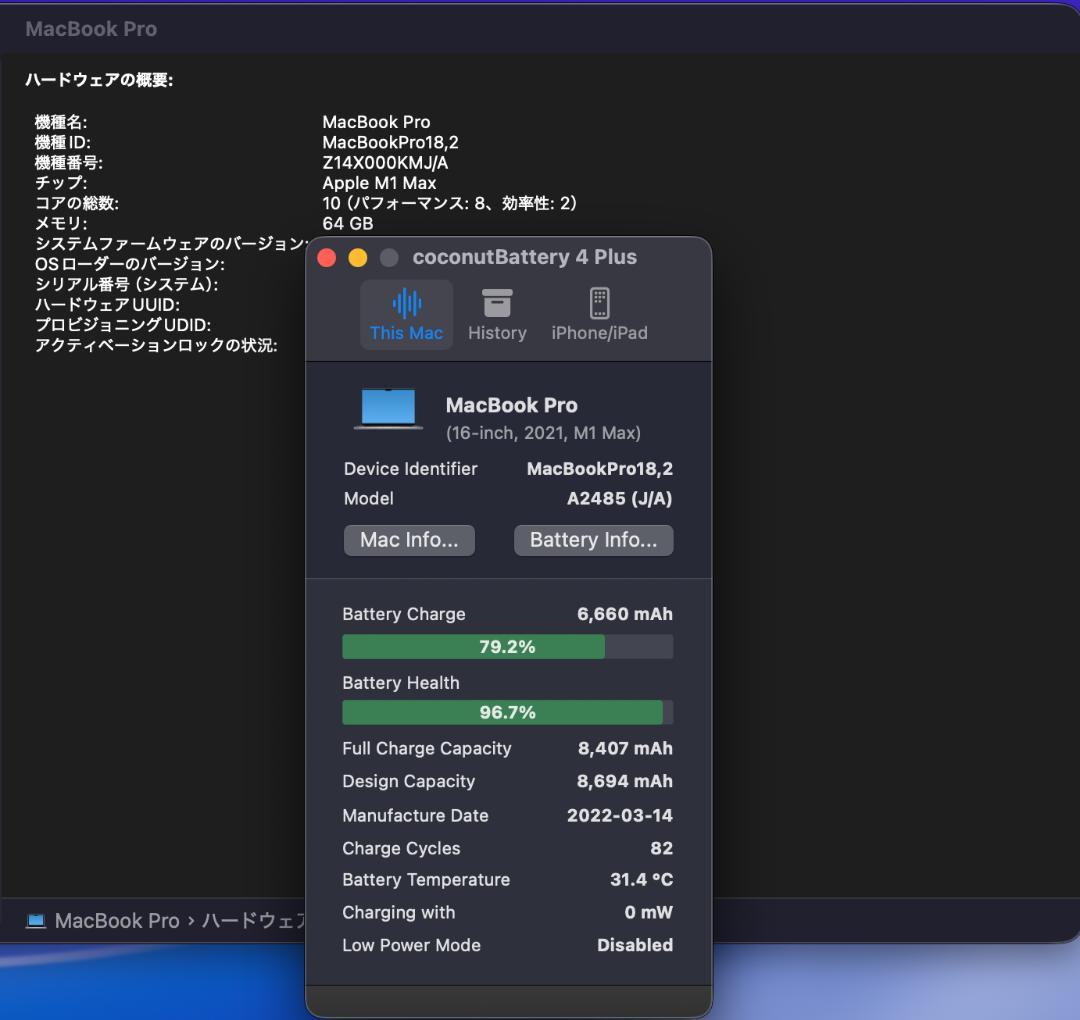Open the Battery Info... dialog

593,540
